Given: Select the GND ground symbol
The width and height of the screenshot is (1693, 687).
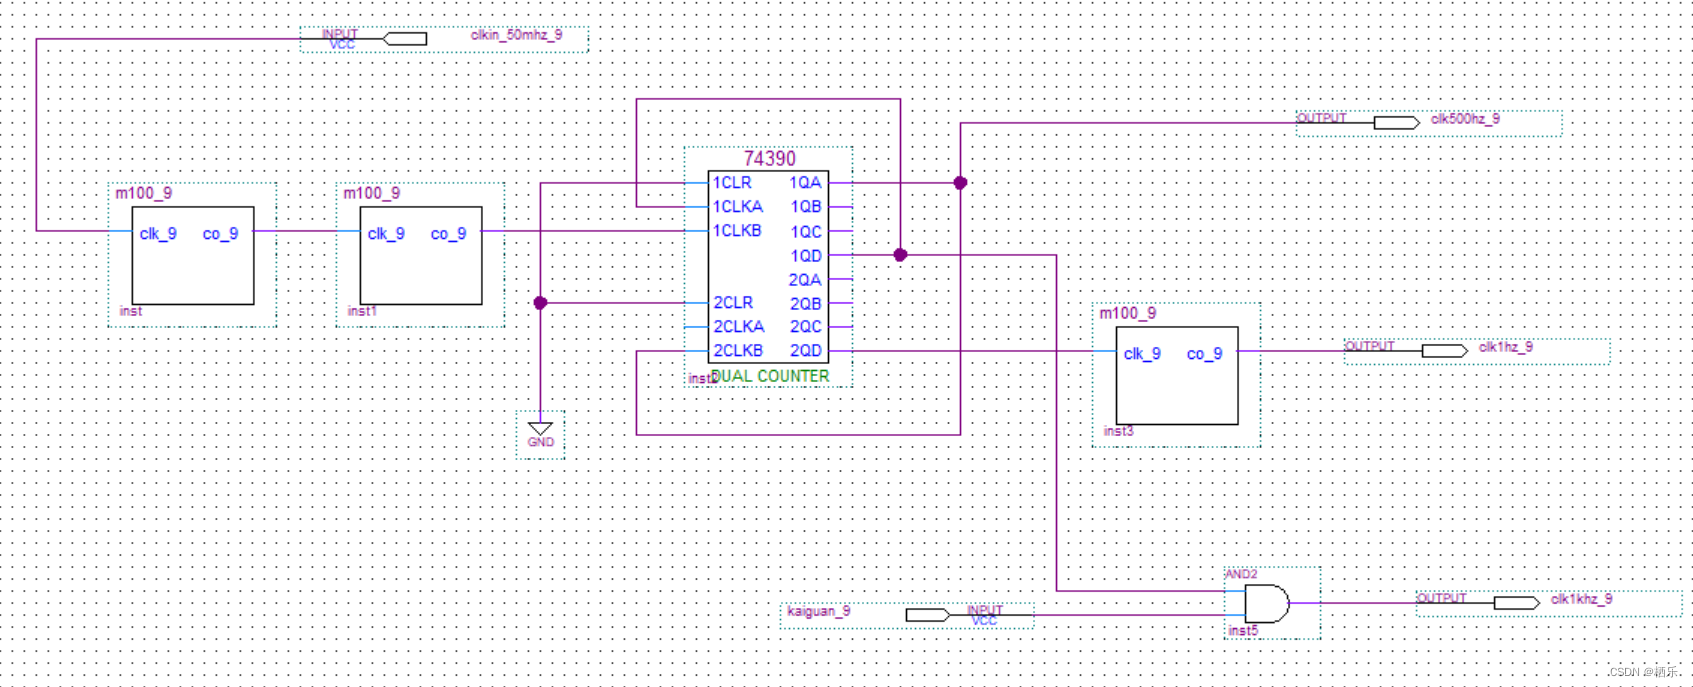Looking at the screenshot, I should click(540, 428).
